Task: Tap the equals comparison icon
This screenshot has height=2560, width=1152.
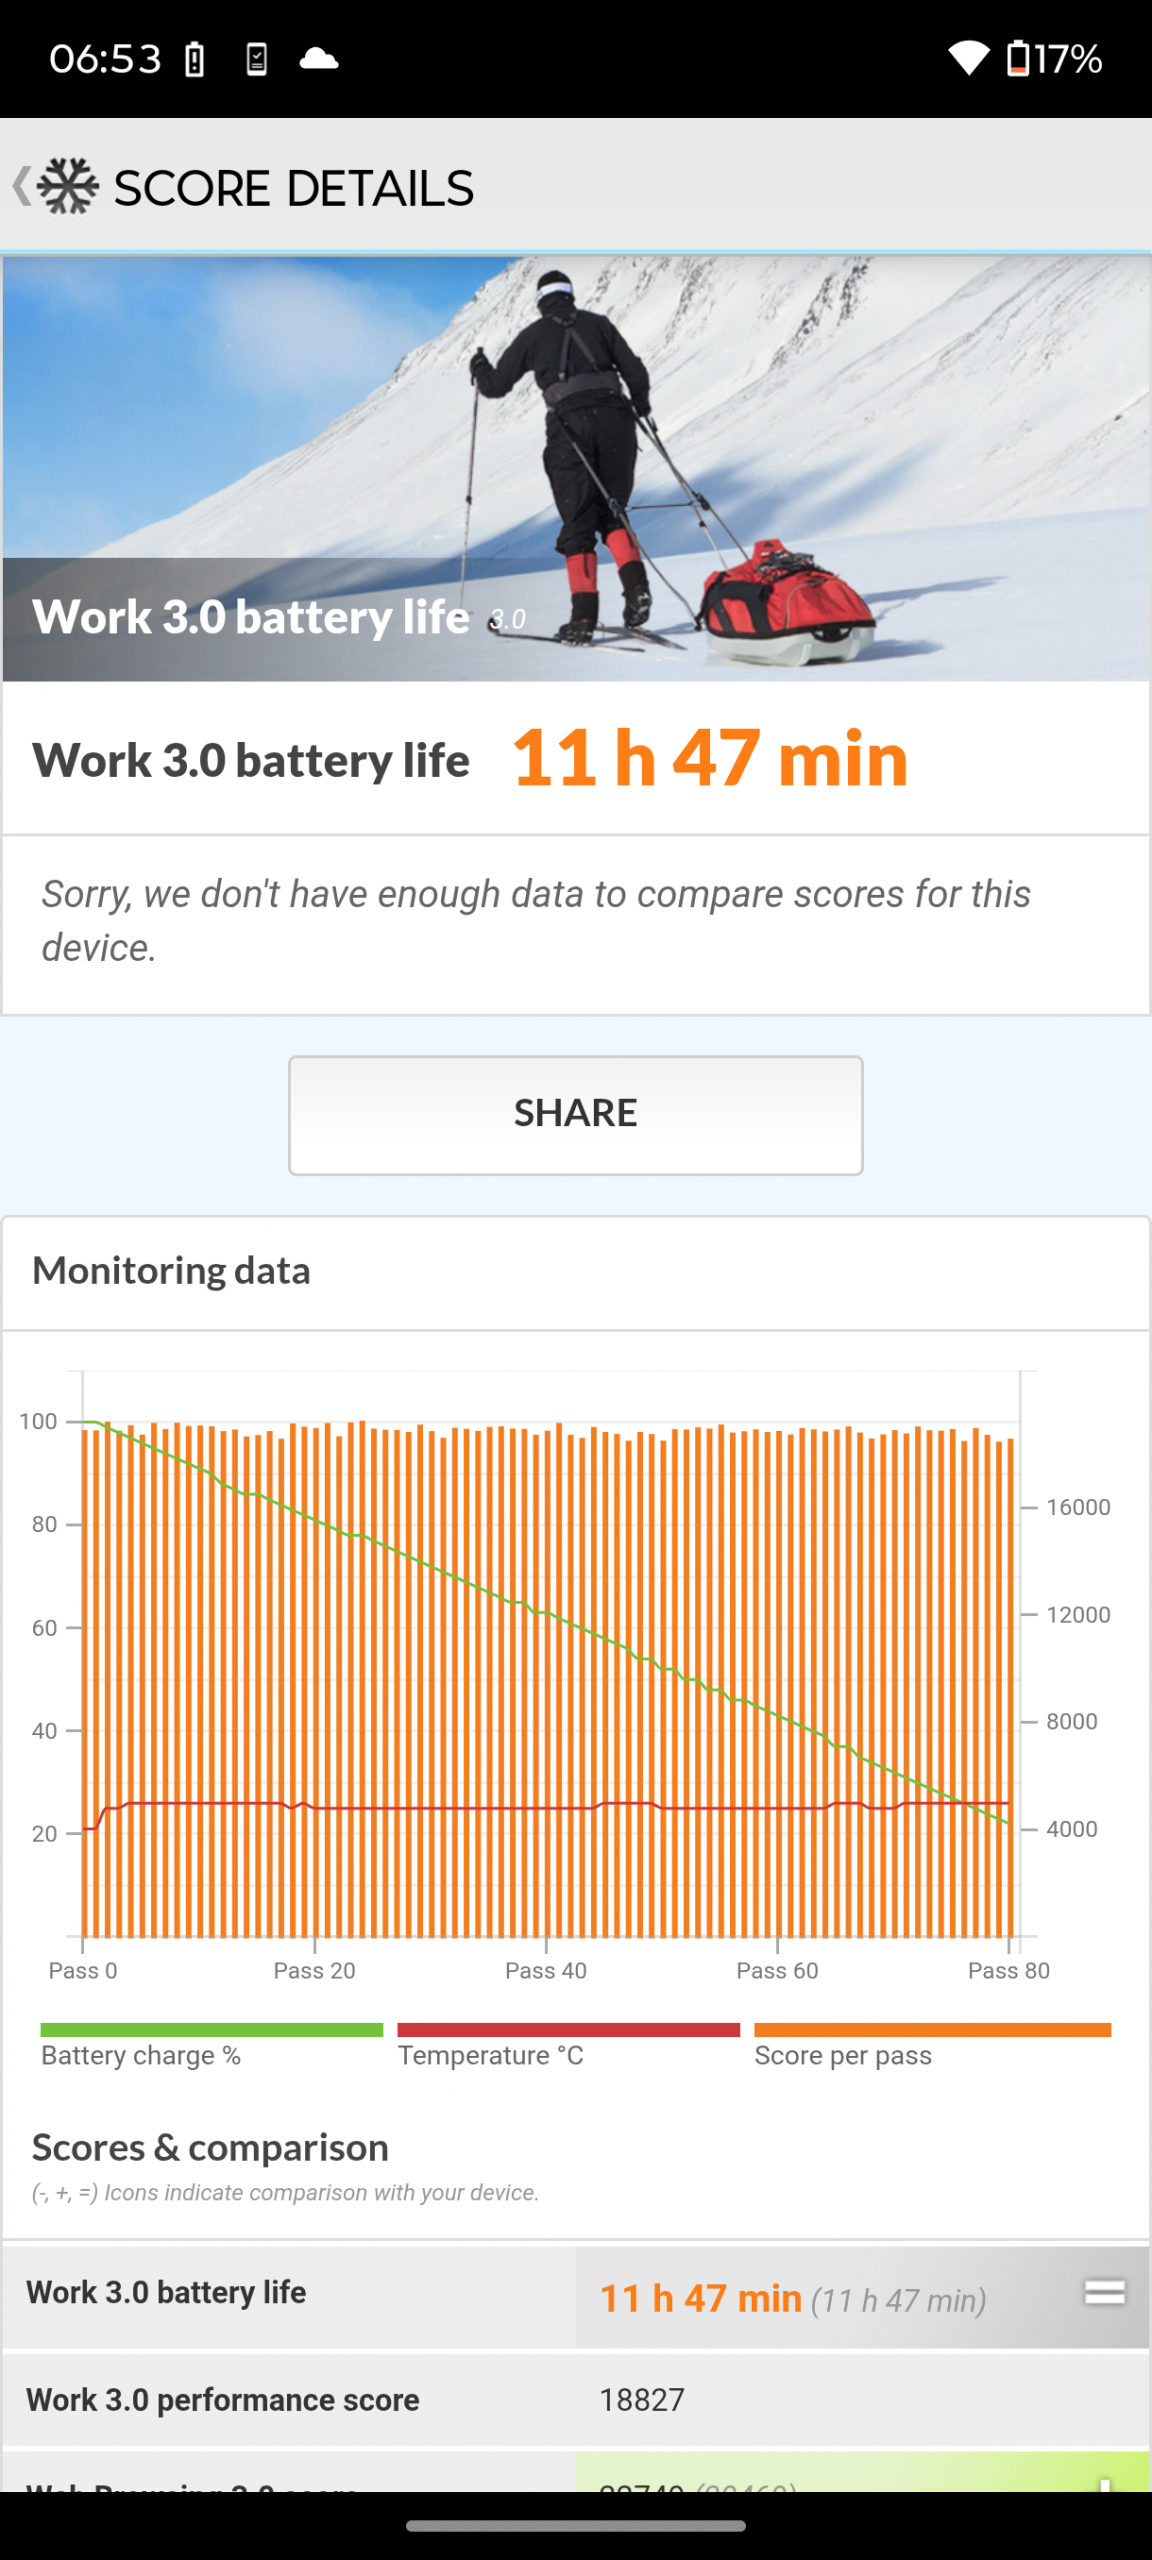Action: point(1104,2291)
